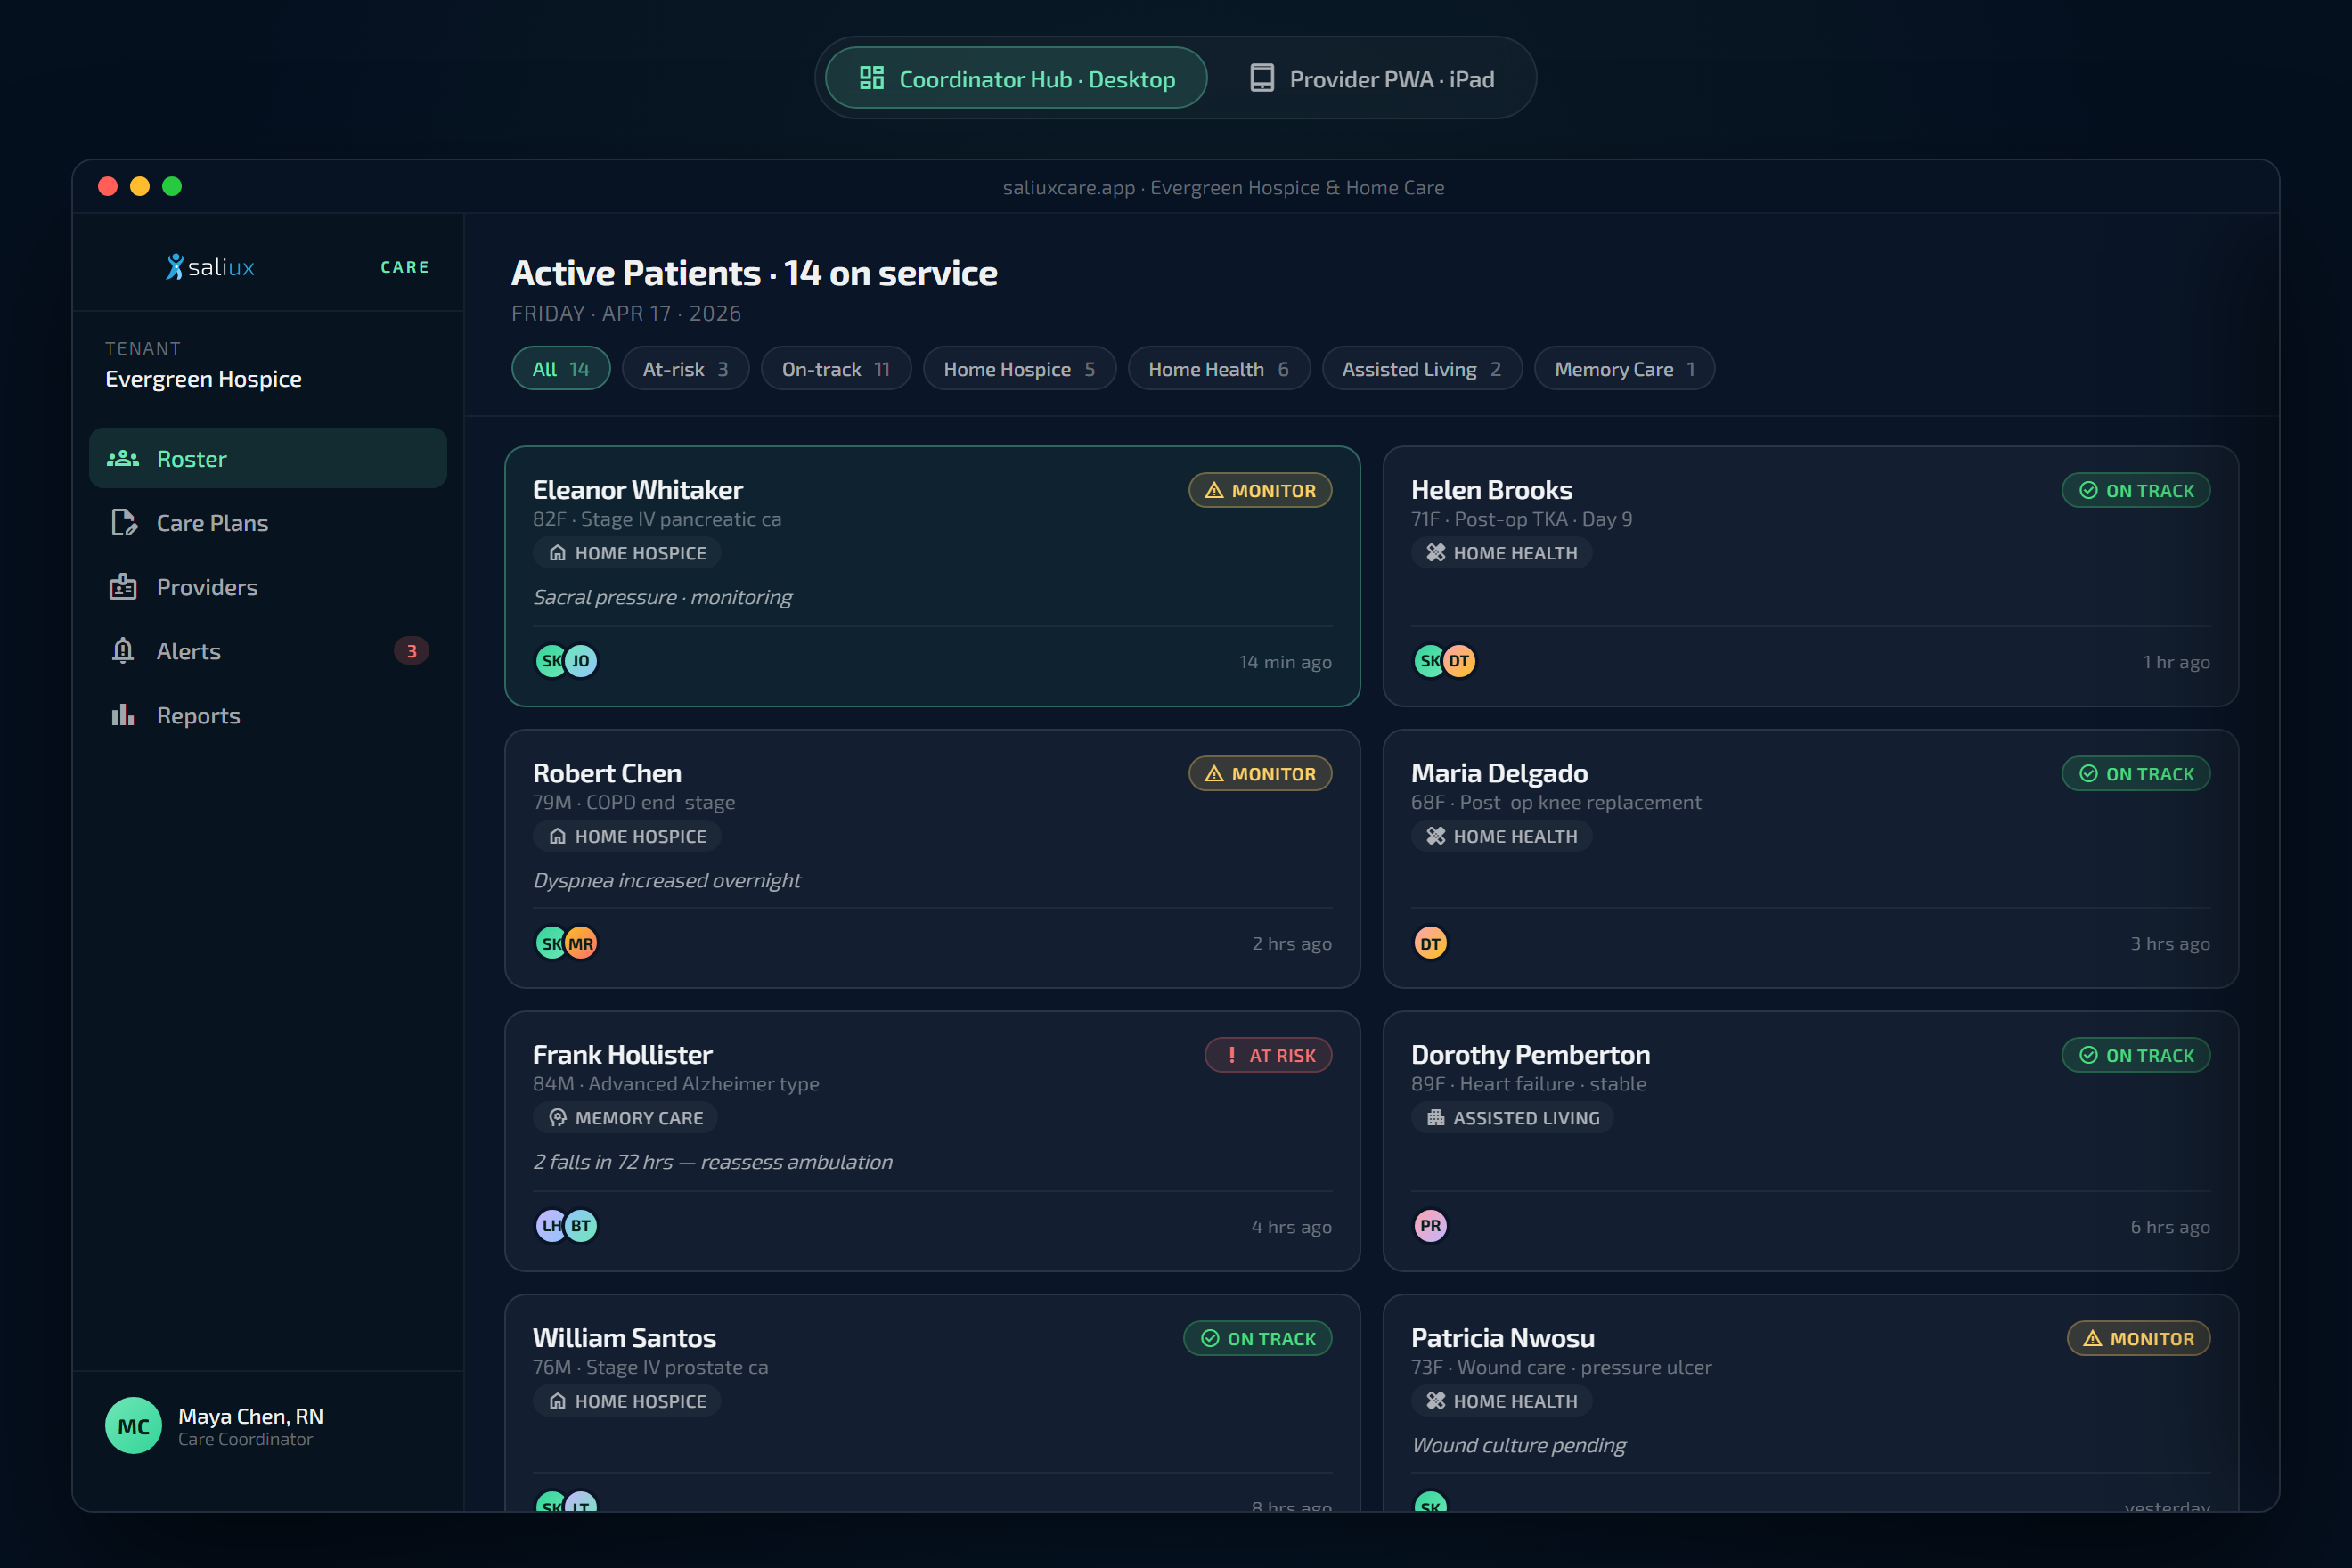Filter by Memory Care

click(1624, 368)
